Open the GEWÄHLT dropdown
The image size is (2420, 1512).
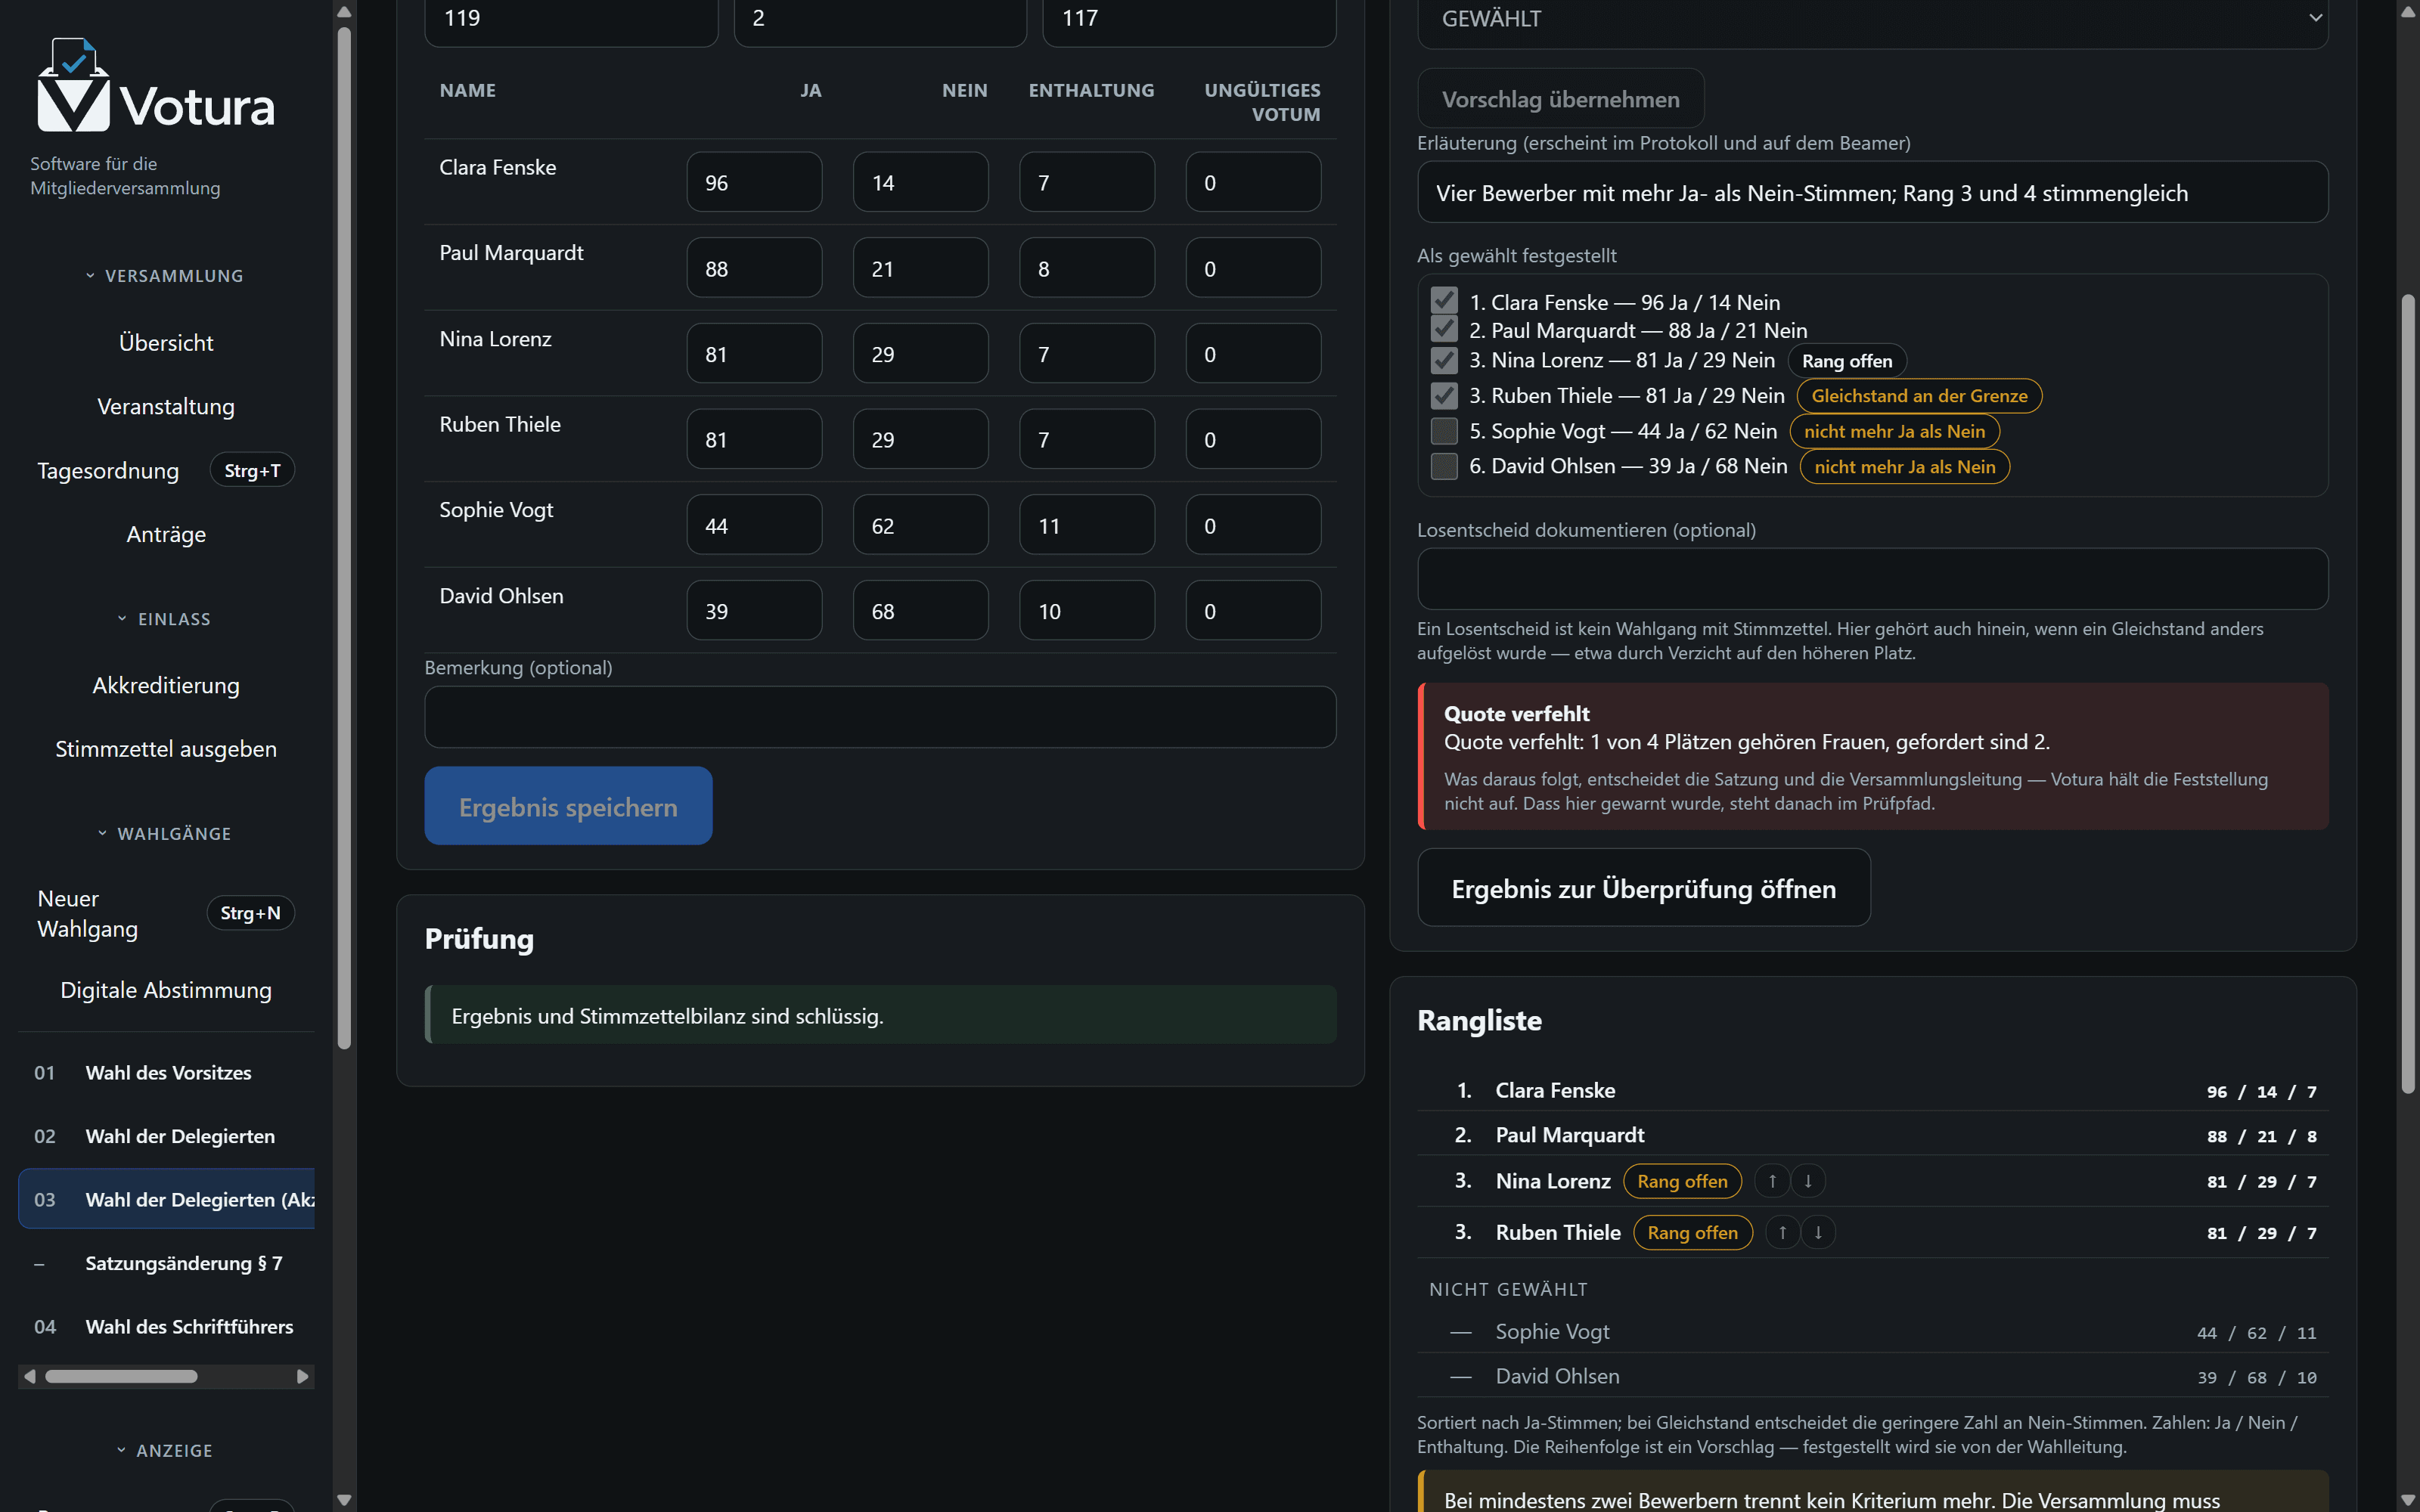[x=1872, y=19]
